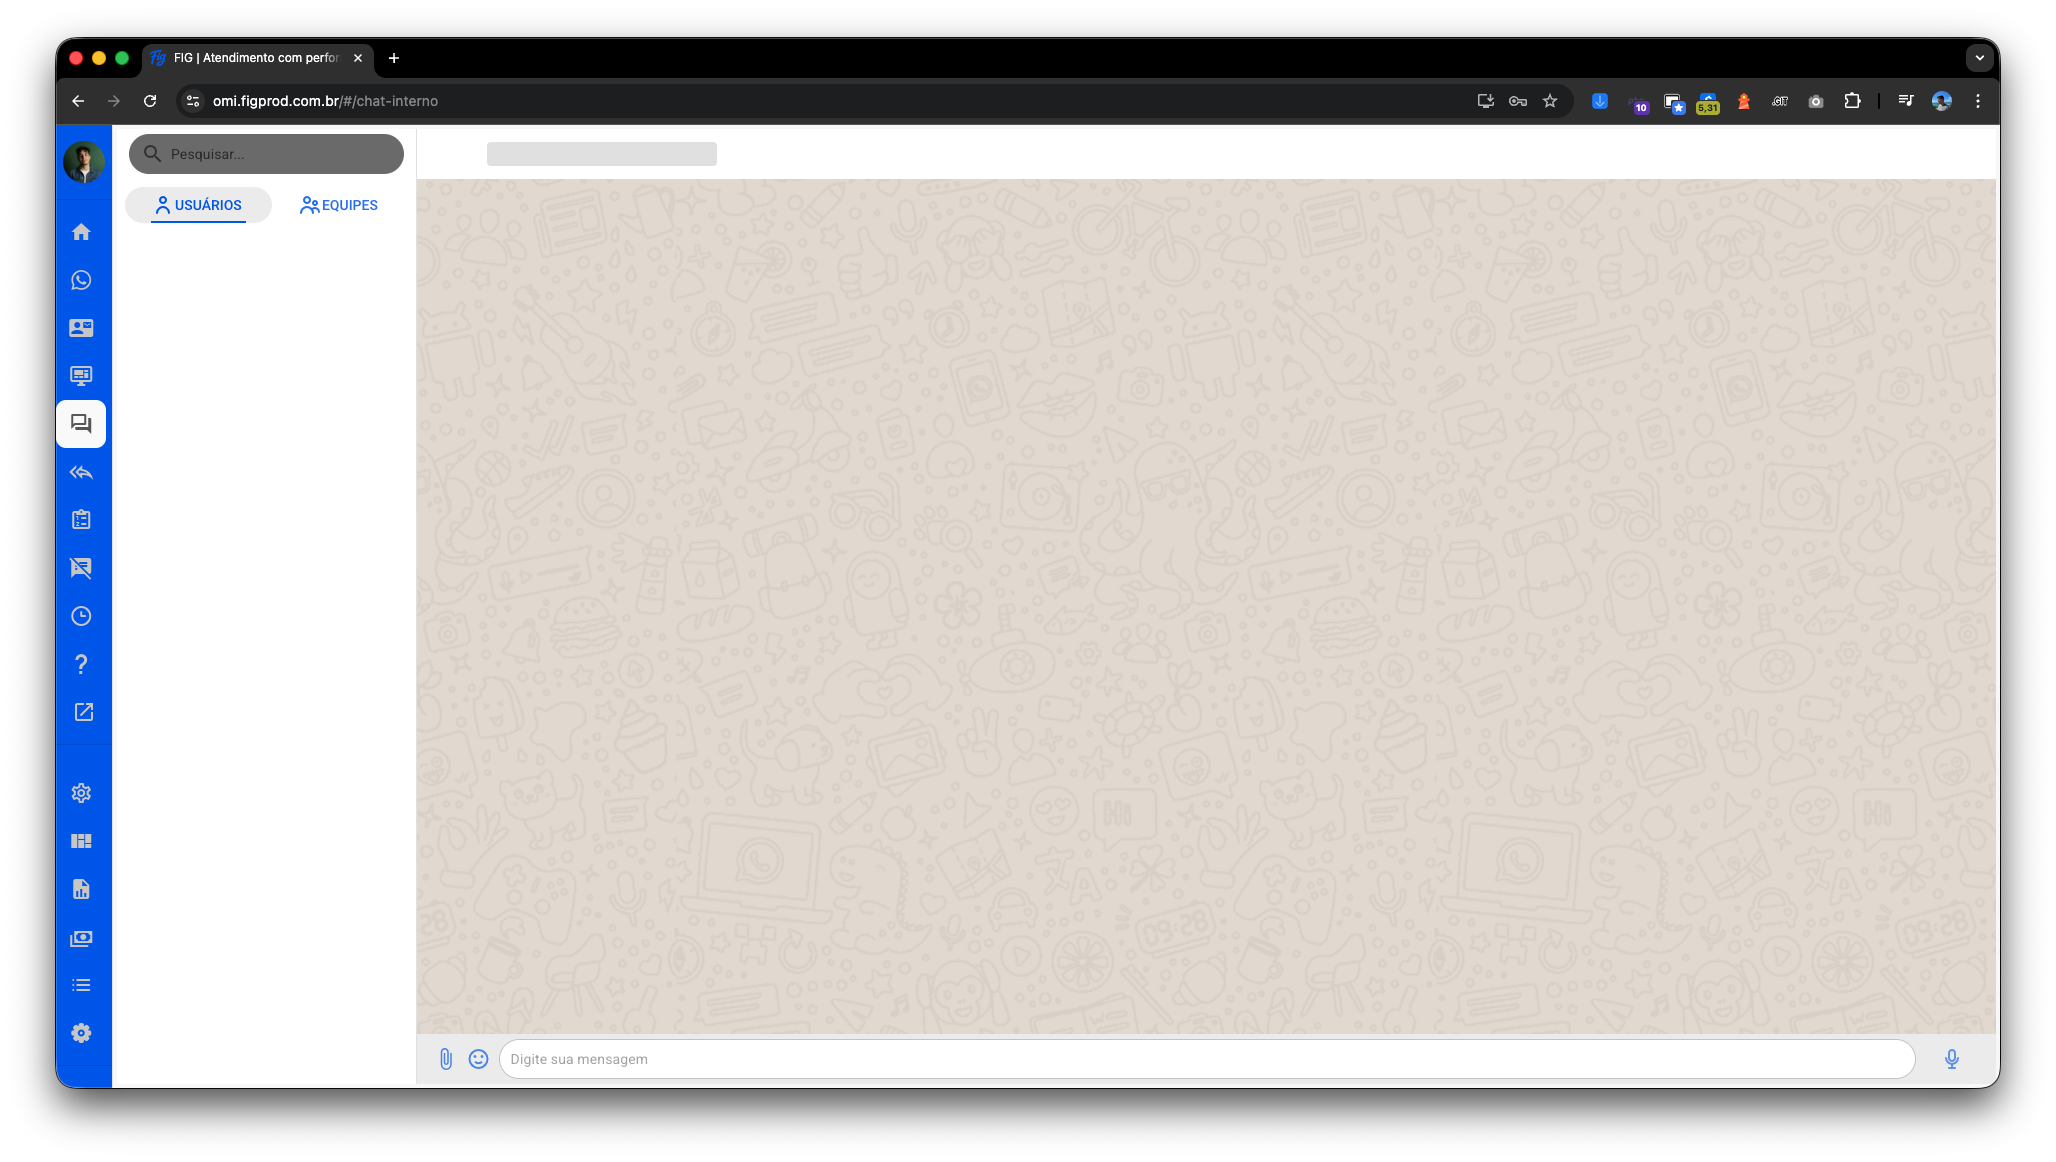
Task: Go to the home dashboard icon
Action: click(81, 232)
